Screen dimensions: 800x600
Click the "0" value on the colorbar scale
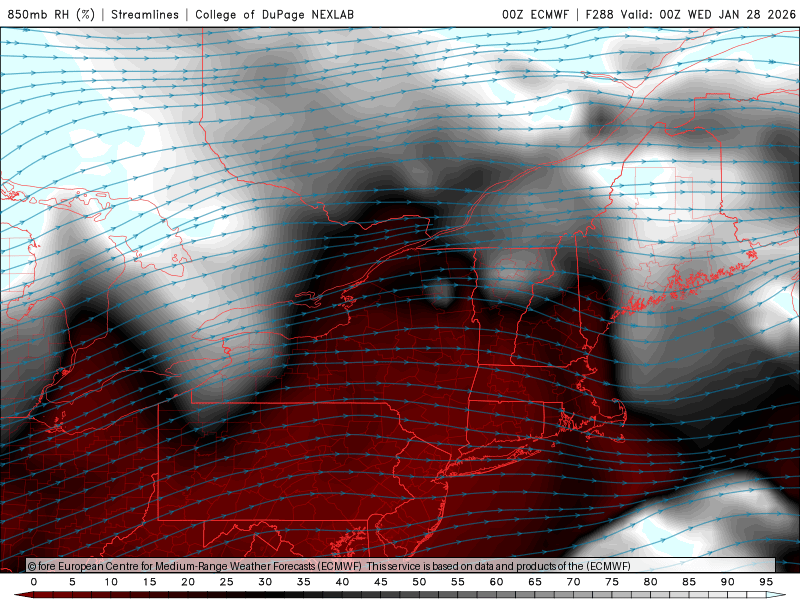point(34,582)
